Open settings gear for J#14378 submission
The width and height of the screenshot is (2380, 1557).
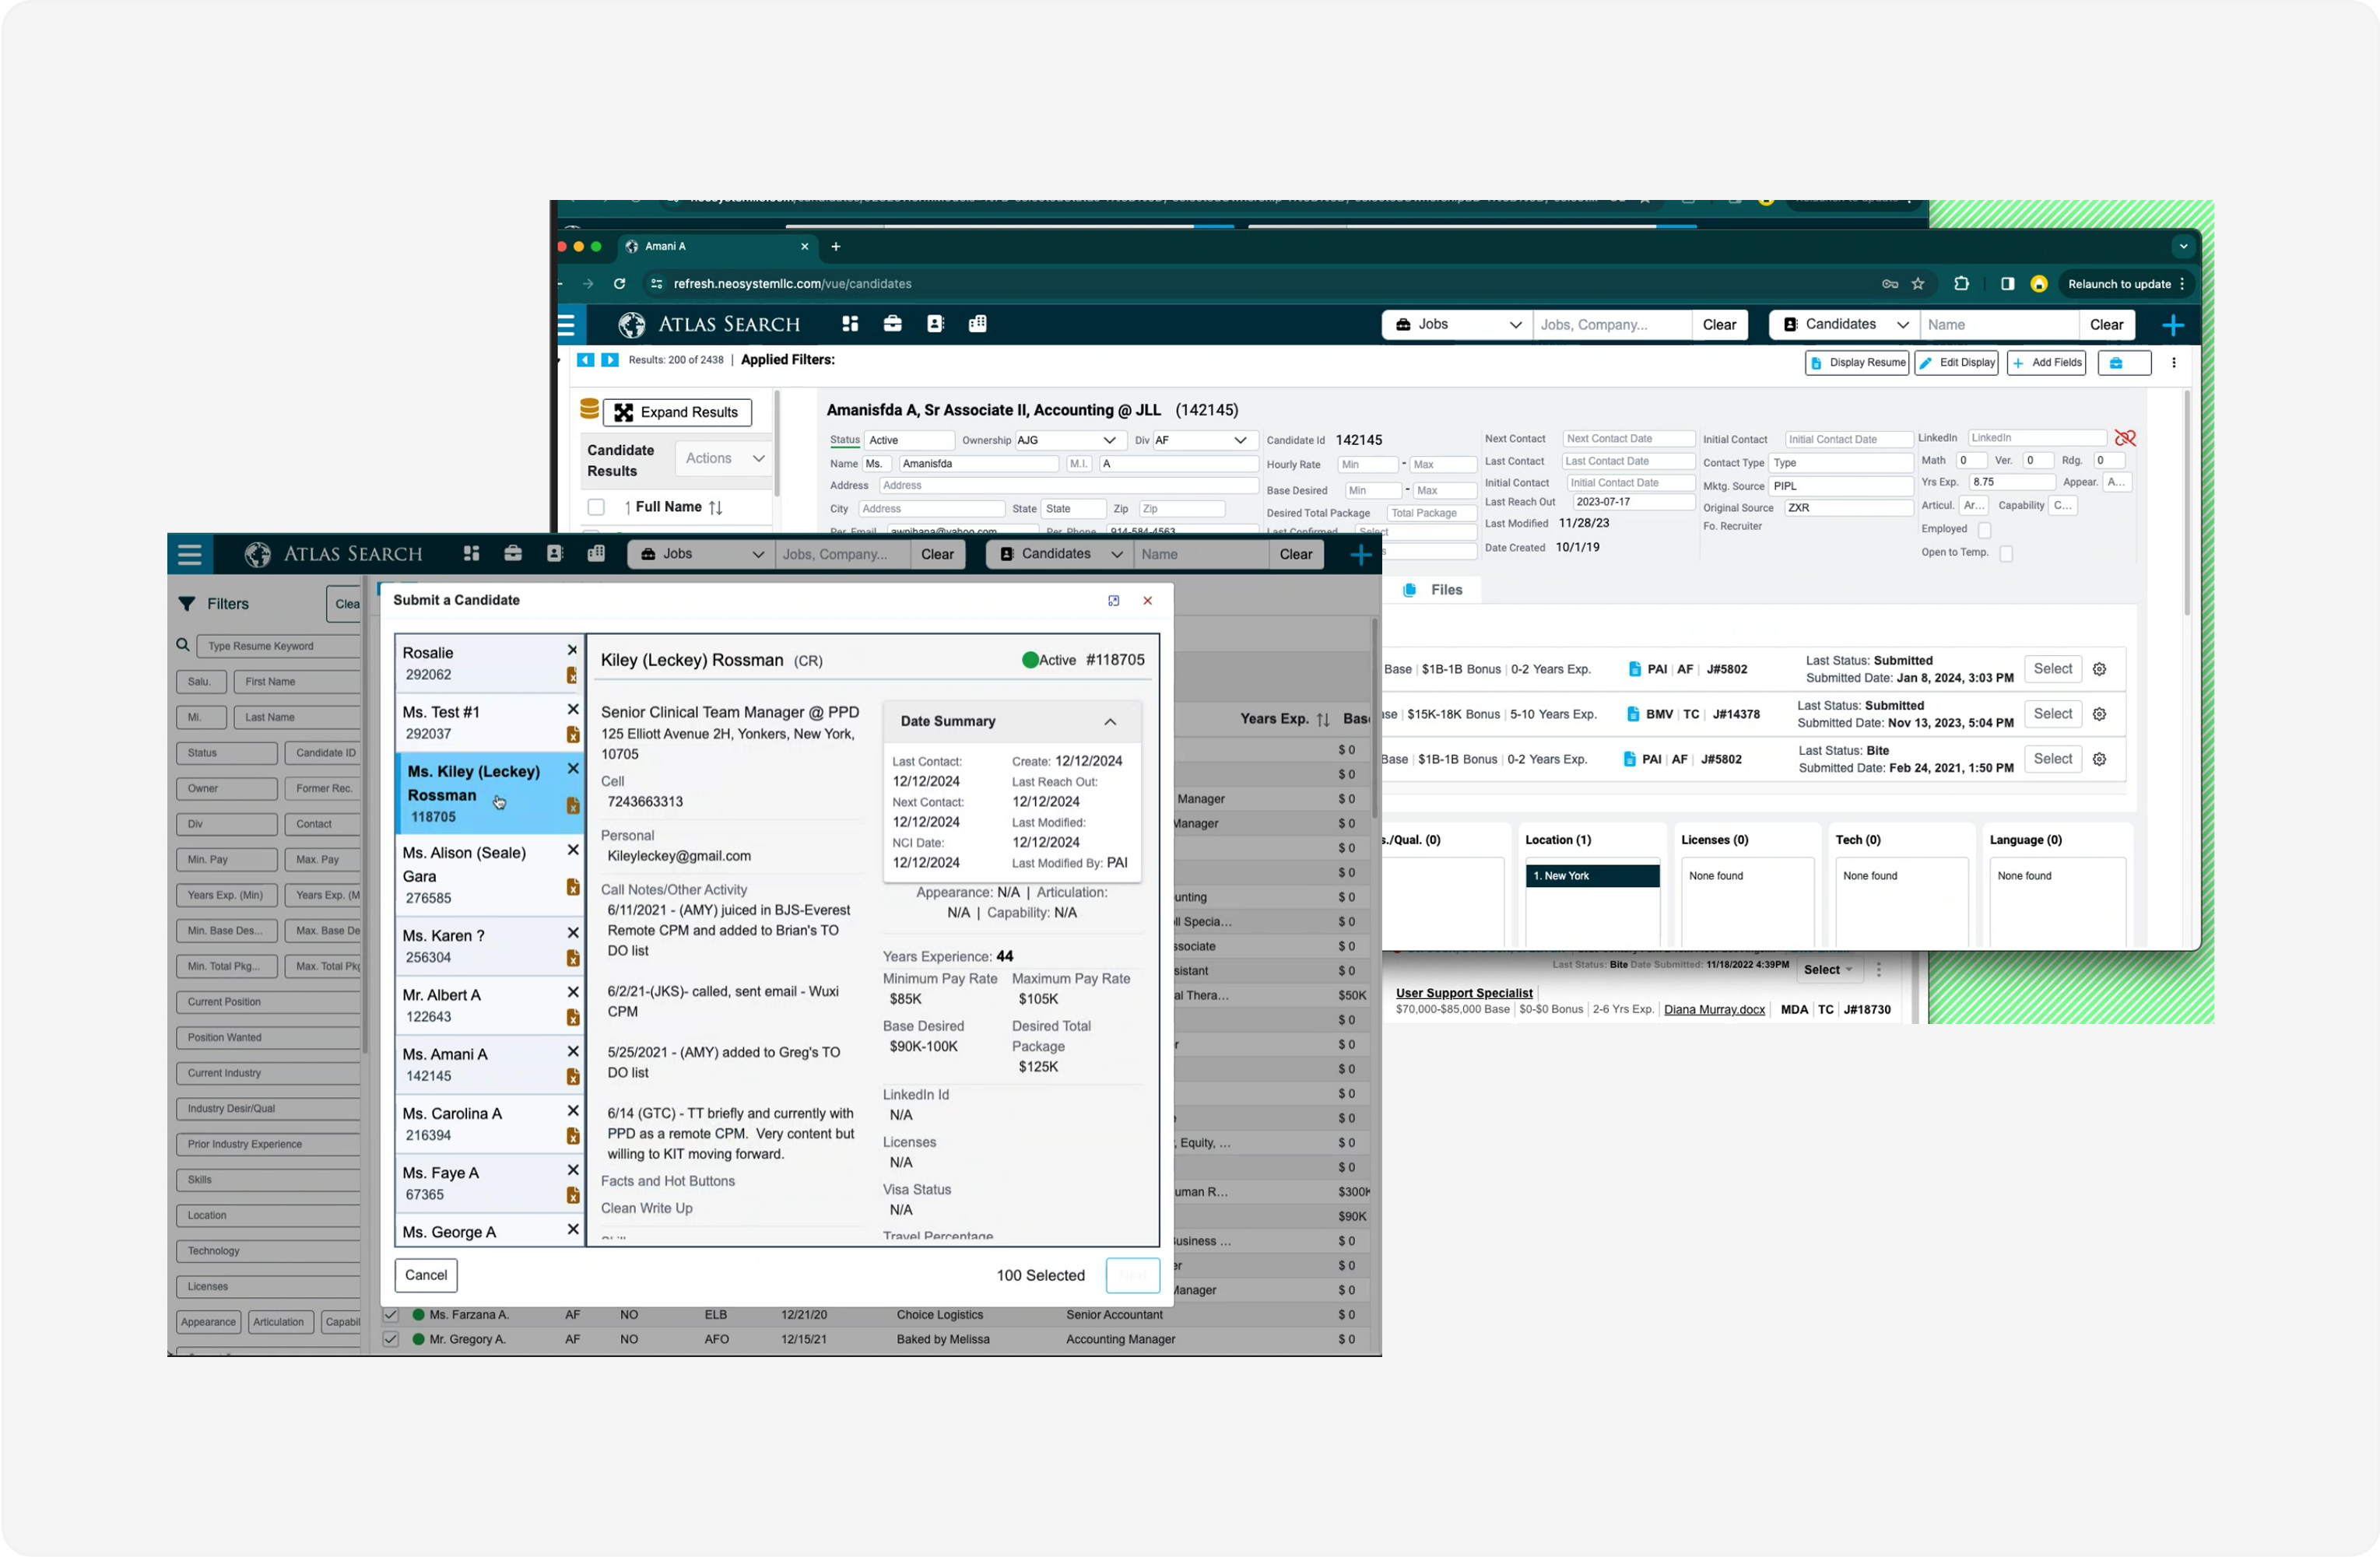pyautogui.click(x=2099, y=714)
